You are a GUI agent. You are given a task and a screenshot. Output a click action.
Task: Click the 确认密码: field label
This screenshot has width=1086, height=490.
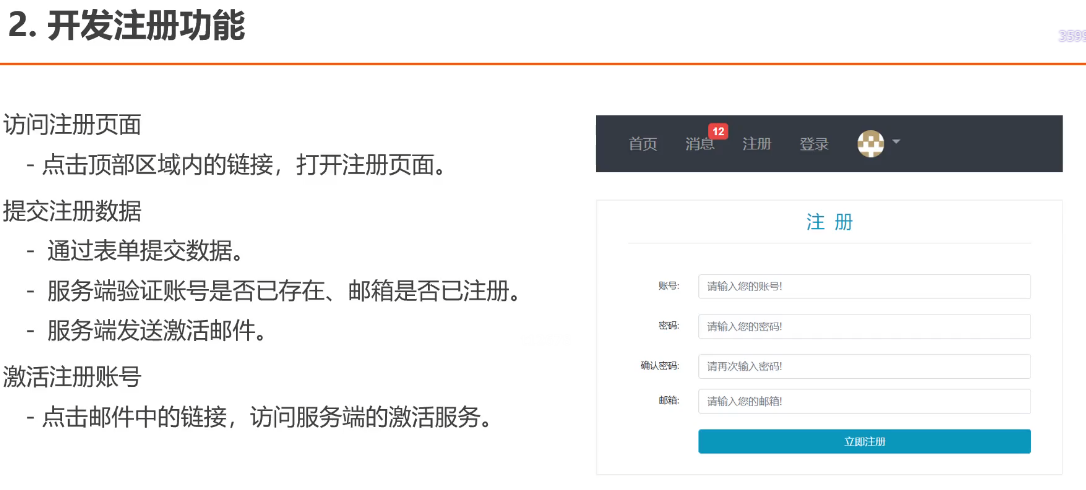(660, 366)
